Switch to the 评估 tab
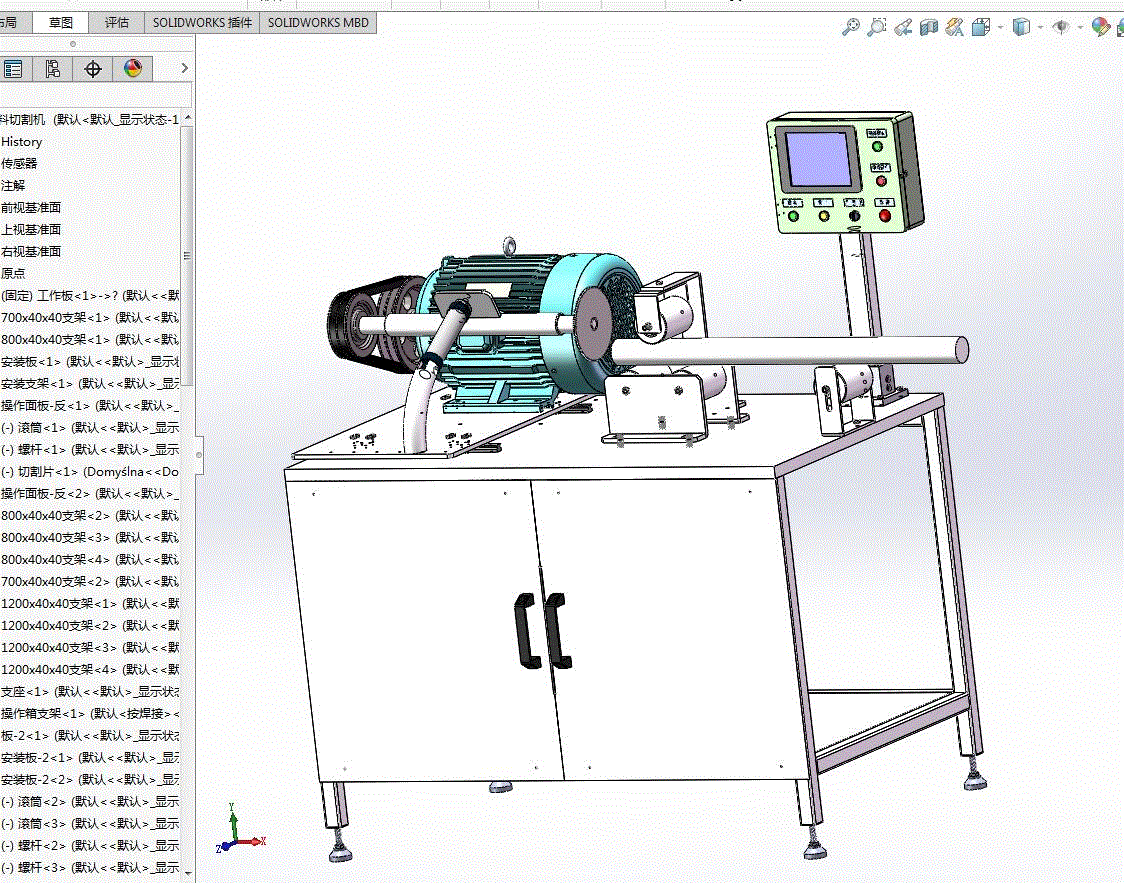The image size is (1124, 883). [117, 23]
